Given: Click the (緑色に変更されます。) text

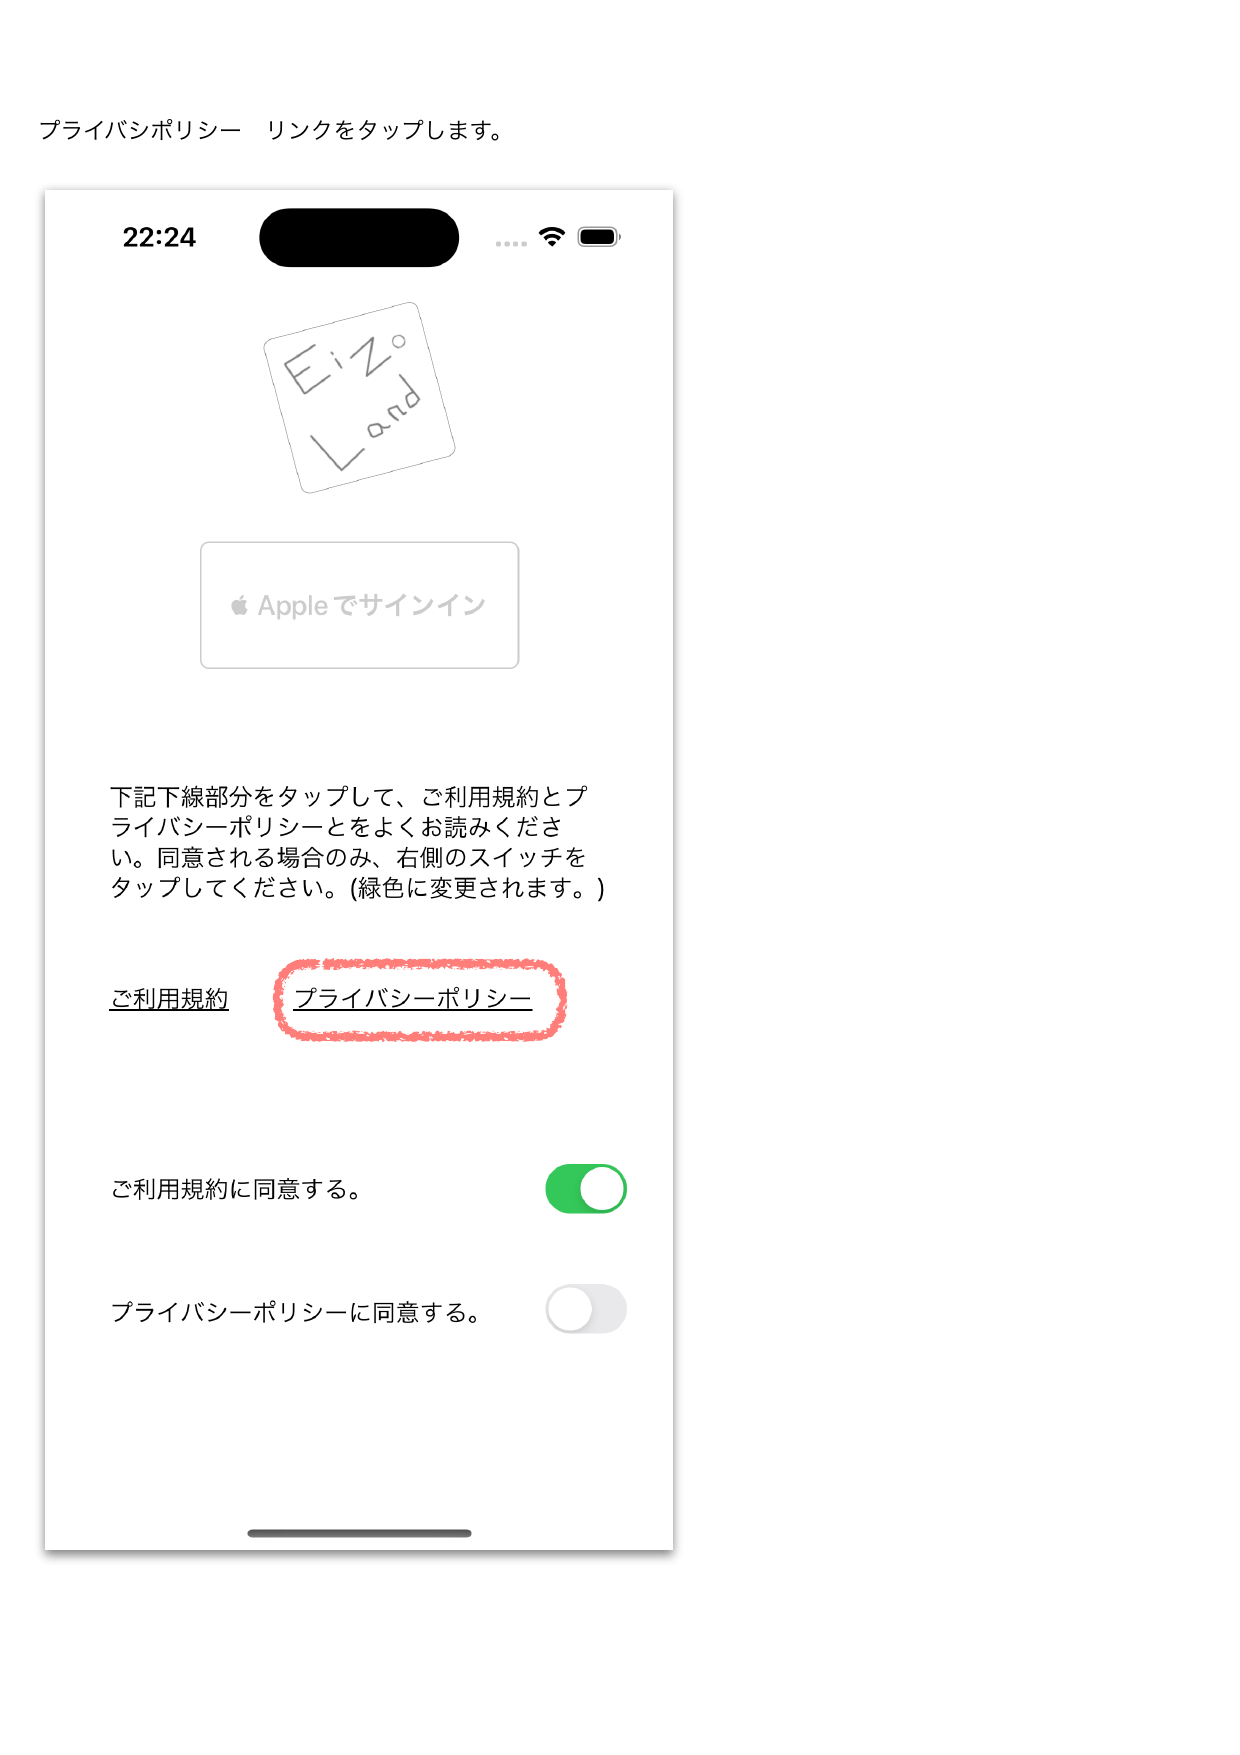Looking at the screenshot, I should (477, 888).
